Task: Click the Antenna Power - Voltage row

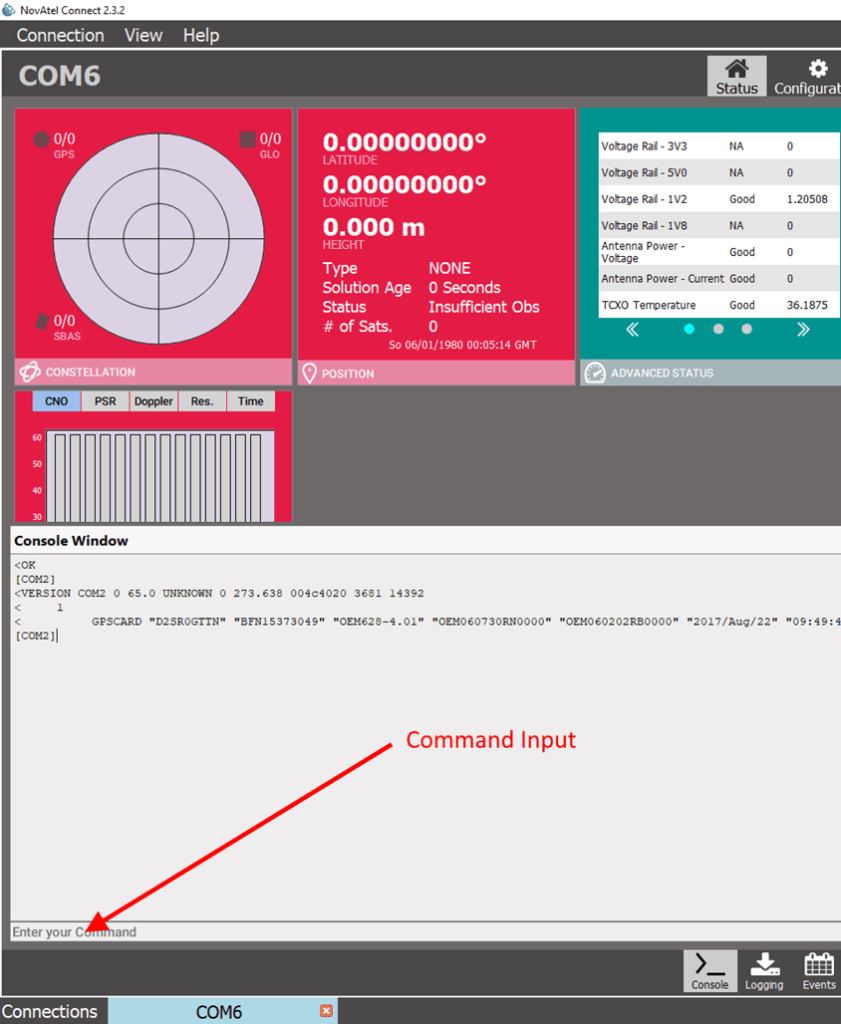Action: click(x=719, y=252)
